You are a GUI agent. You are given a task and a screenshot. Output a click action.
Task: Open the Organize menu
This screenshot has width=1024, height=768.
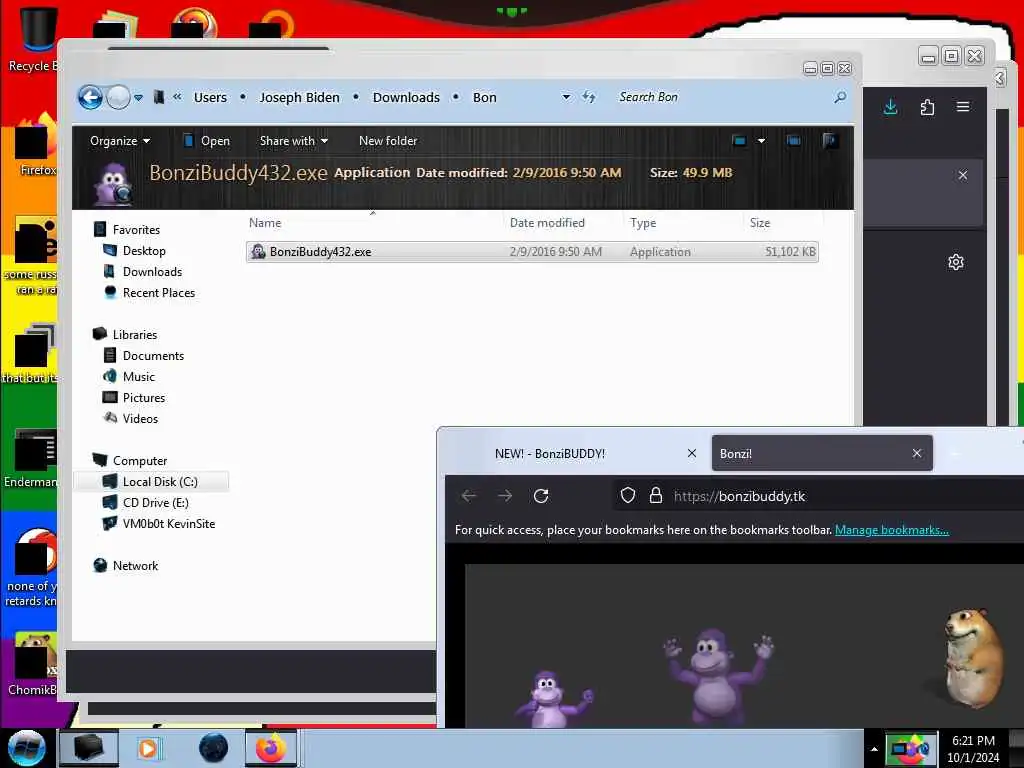pos(120,141)
